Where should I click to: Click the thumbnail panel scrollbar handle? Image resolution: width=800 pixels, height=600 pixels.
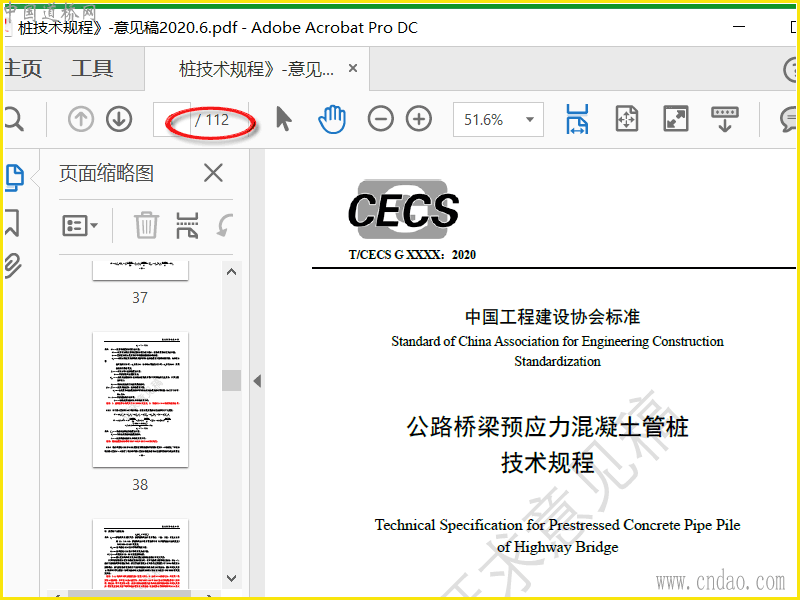[x=231, y=380]
